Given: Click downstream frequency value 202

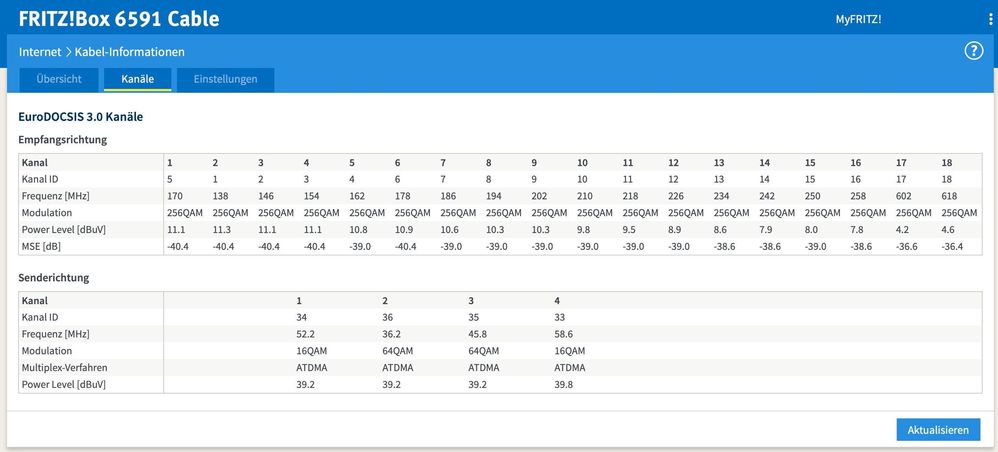Looking at the screenshot, I should click(539, 196).
